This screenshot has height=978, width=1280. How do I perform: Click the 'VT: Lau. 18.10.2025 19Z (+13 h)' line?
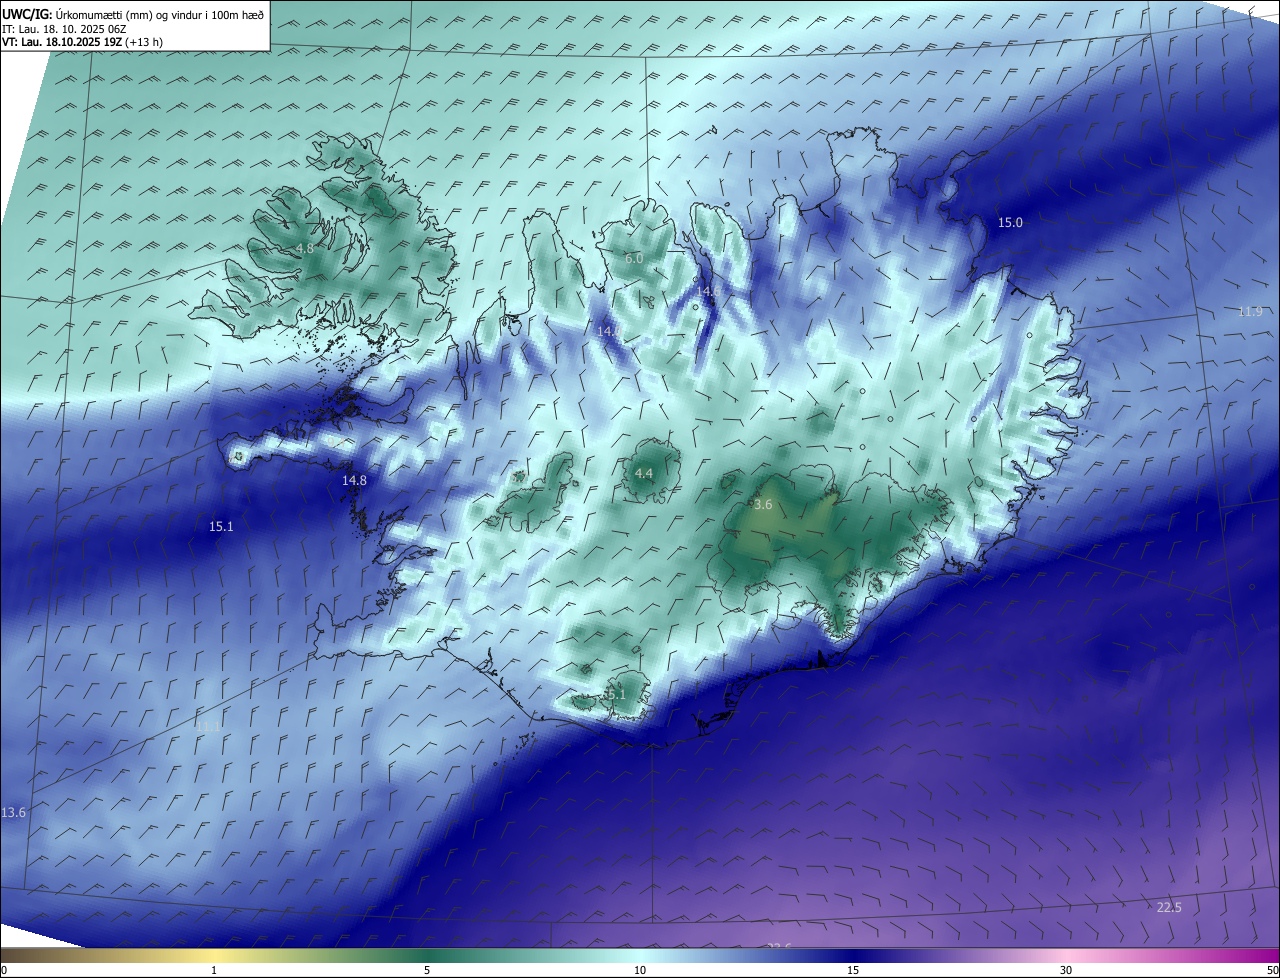[83, 42]
